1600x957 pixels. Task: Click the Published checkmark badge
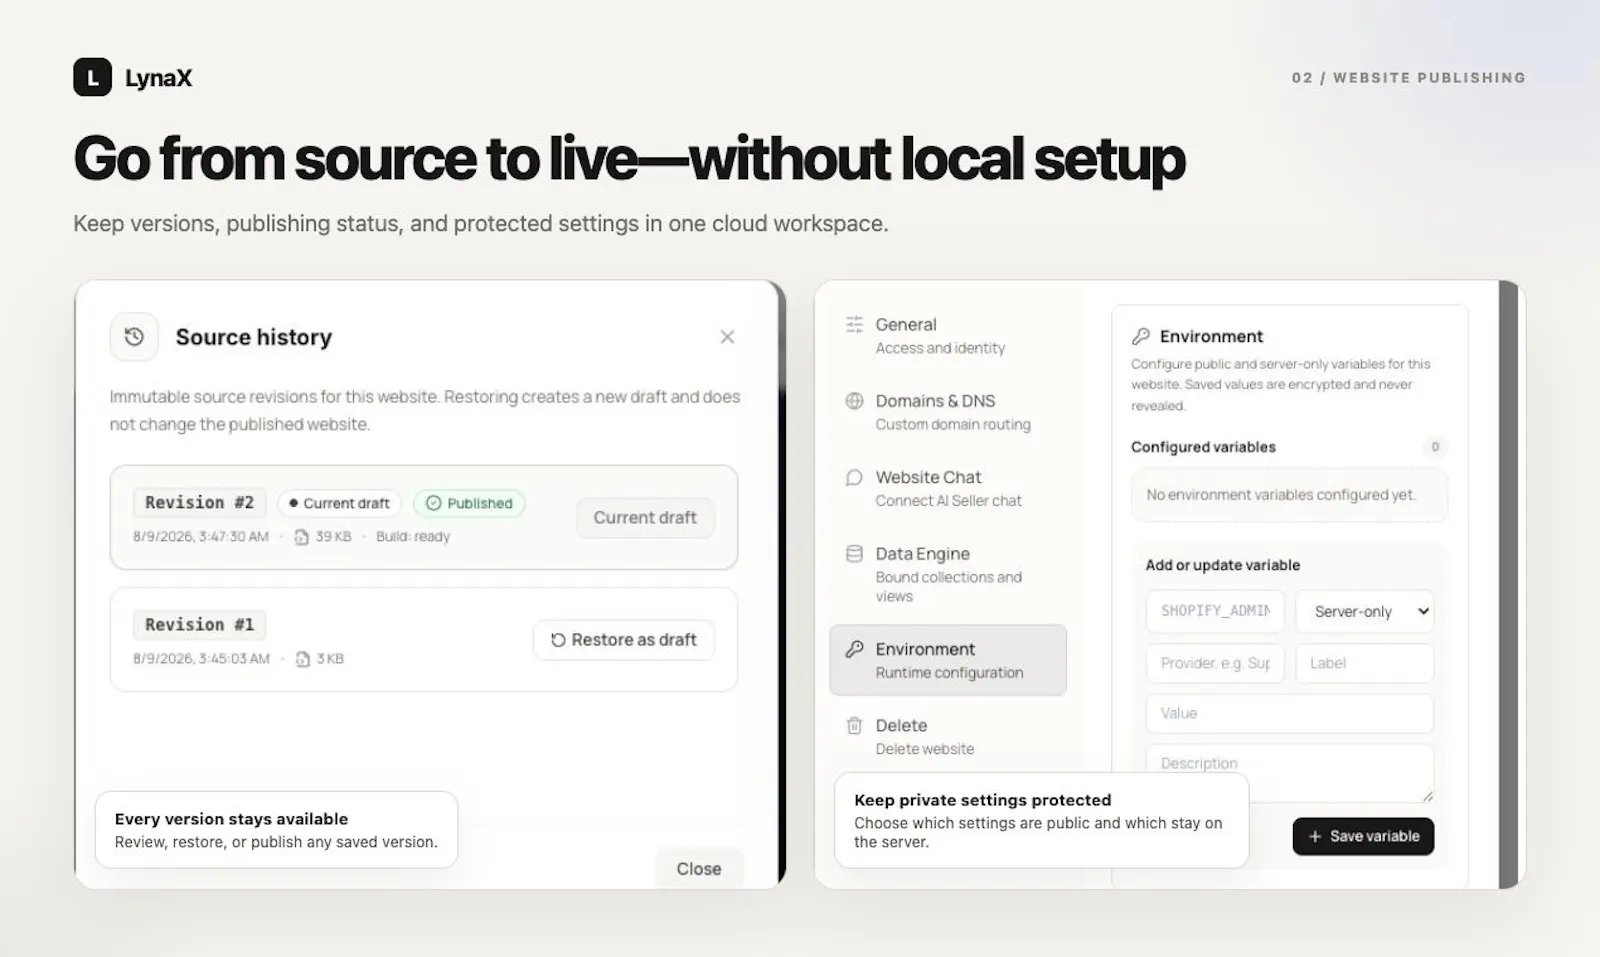click(469, 503)
